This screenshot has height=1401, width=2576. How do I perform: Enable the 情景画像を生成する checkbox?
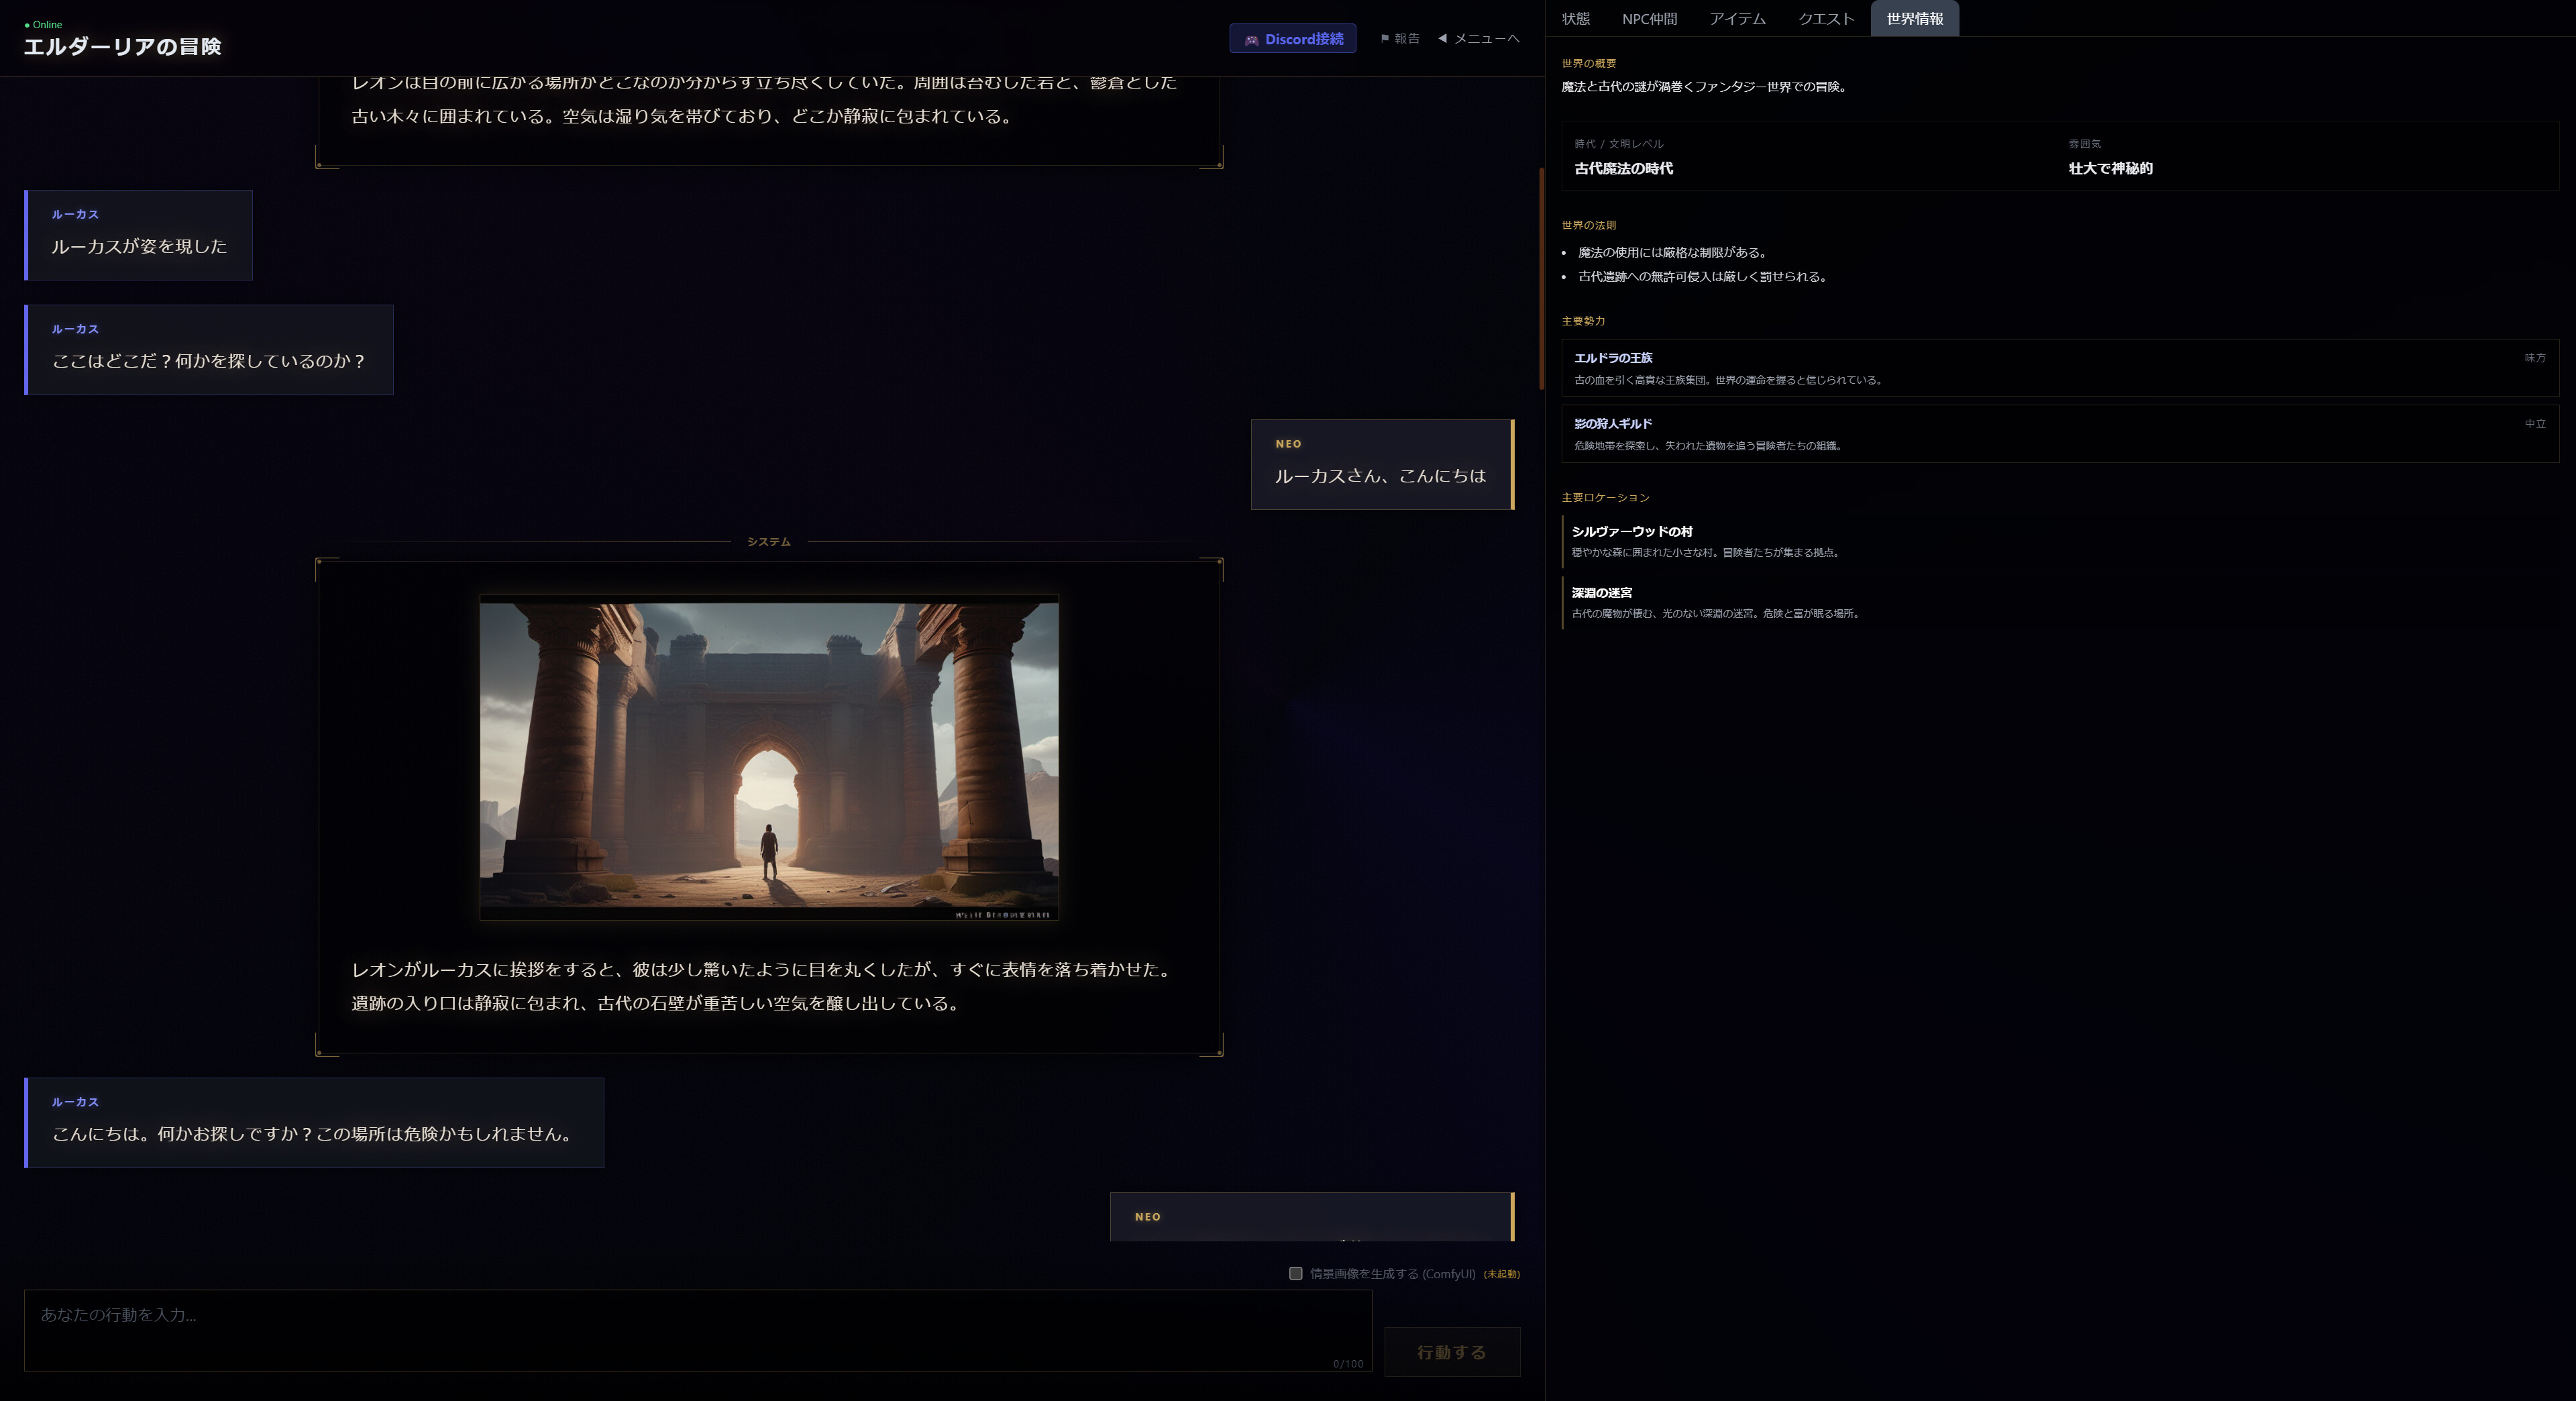point(1295,1273)
